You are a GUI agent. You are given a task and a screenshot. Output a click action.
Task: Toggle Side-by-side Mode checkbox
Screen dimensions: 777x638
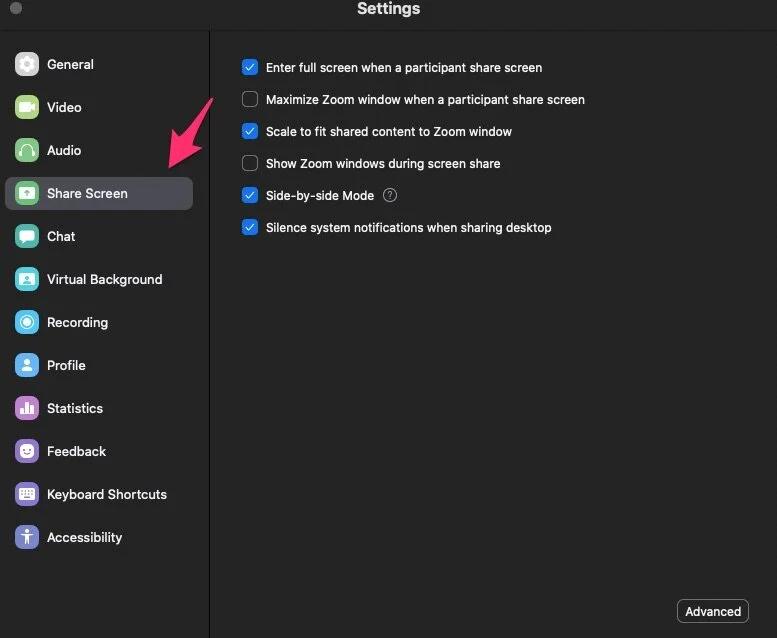click(250, 195)
